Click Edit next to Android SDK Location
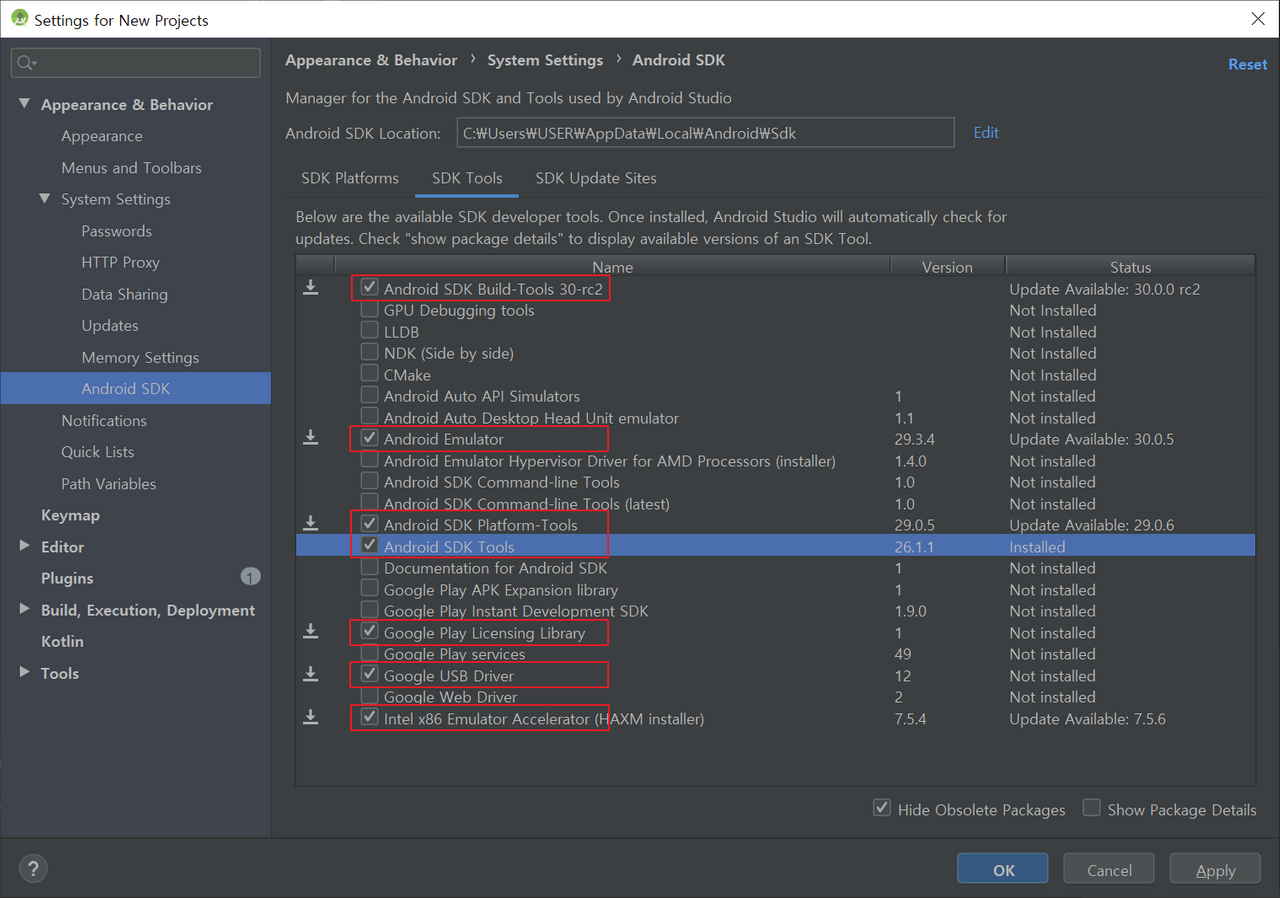Image resolution: width=1280 pixels, height=898 pixels. pyautogui.click(x=986, y=132)
